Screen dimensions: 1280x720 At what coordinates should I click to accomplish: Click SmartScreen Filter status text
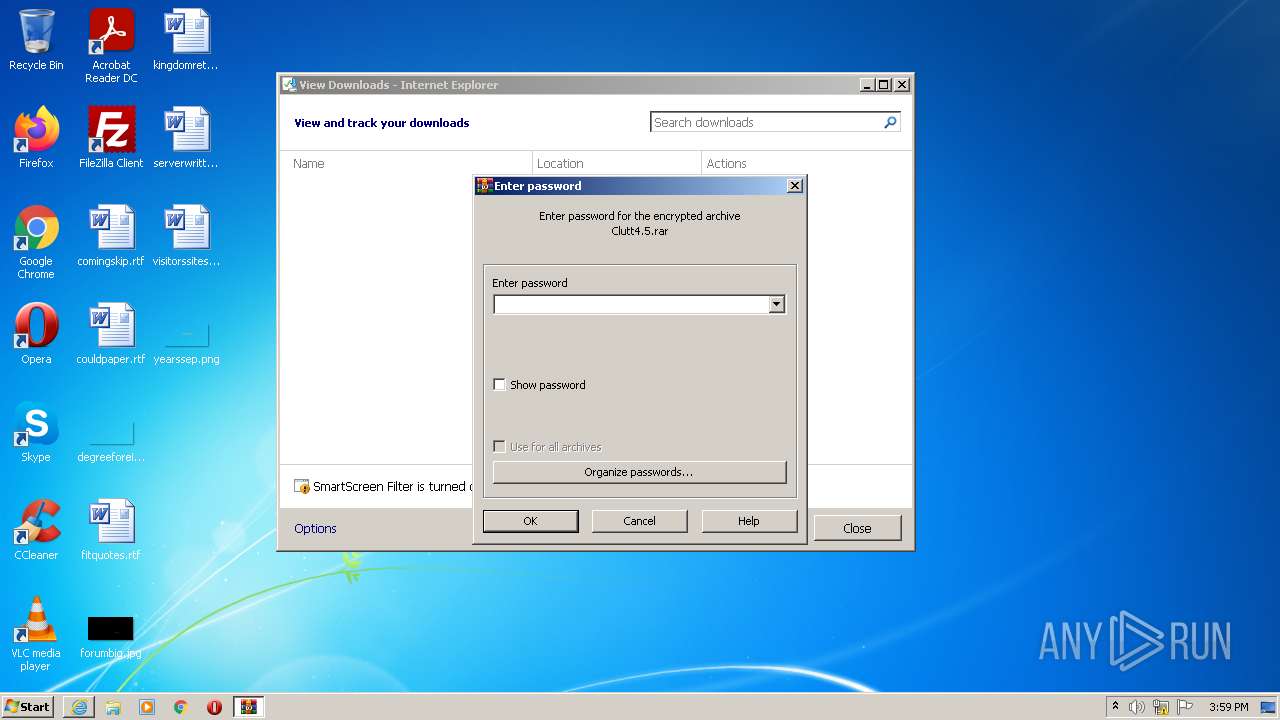[x=390, y=487]
